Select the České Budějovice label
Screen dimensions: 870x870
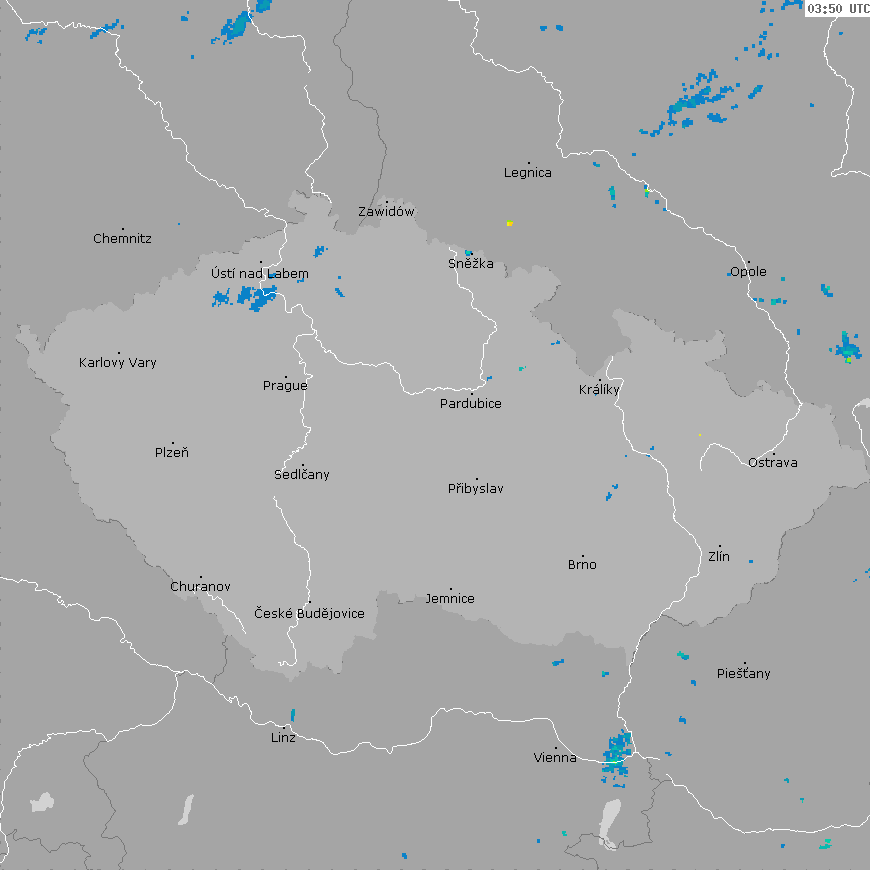[x=309, y=614]
